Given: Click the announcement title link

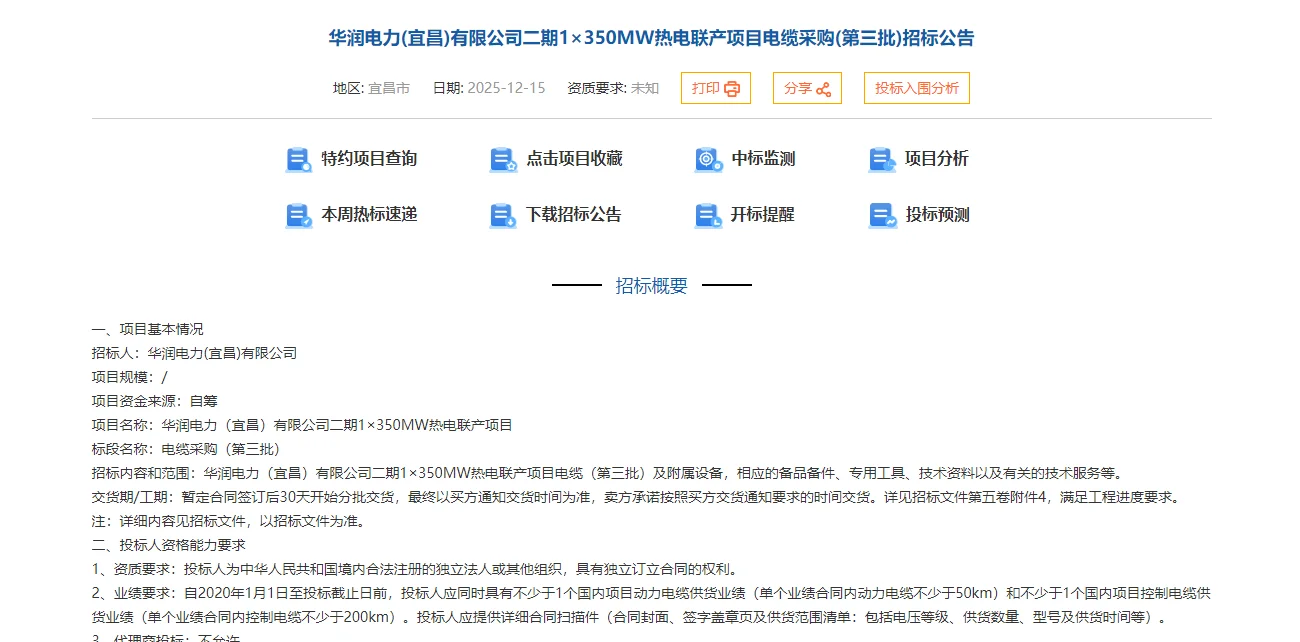Looking at the screenshot, I should tap(650, 38).
